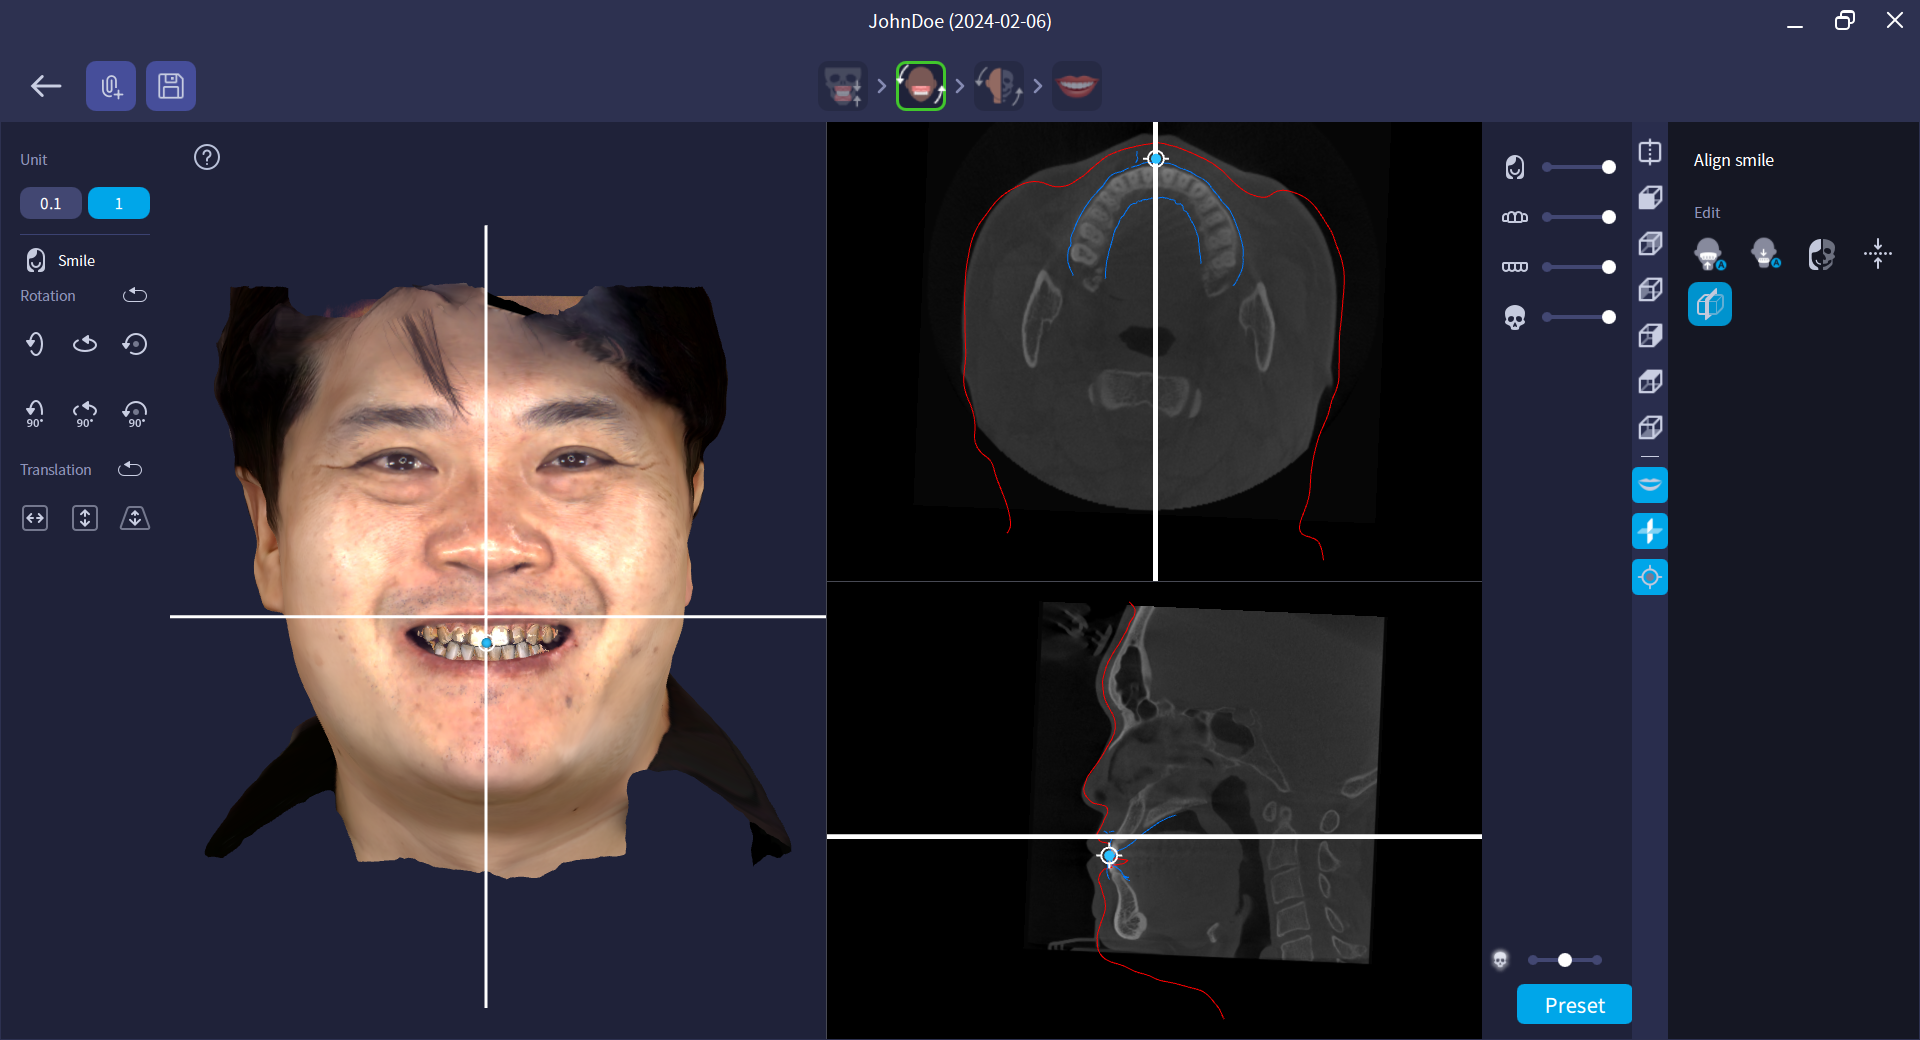Go to the red lips workflow step
This screenshot has width=1920, height=1040.
(1077, 87)
